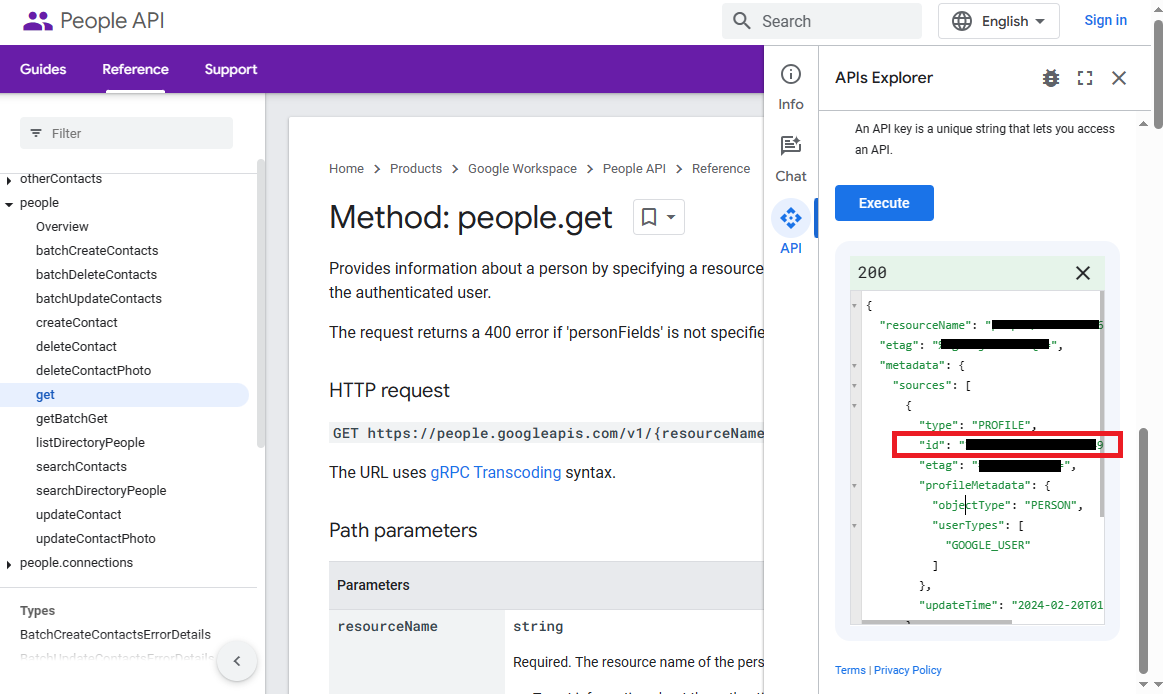Click the search magnifier icon

(x=742, y=21)
